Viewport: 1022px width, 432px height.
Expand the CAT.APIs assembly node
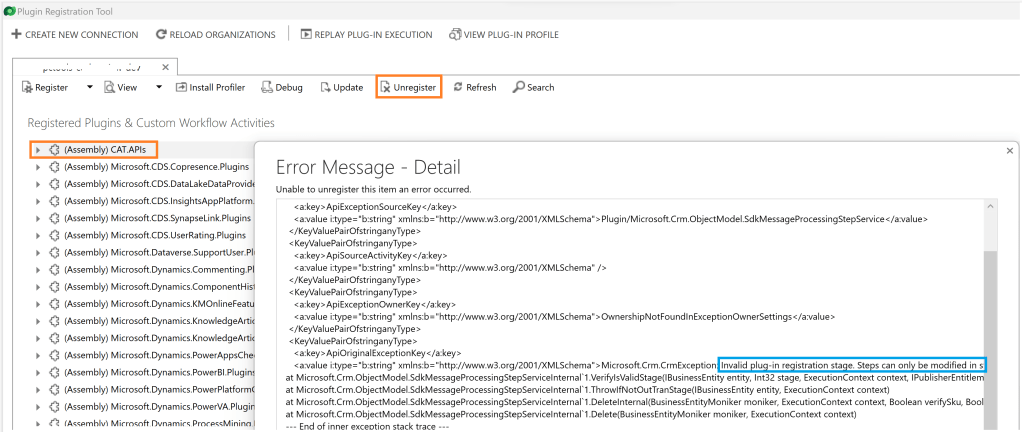(38, 150)
